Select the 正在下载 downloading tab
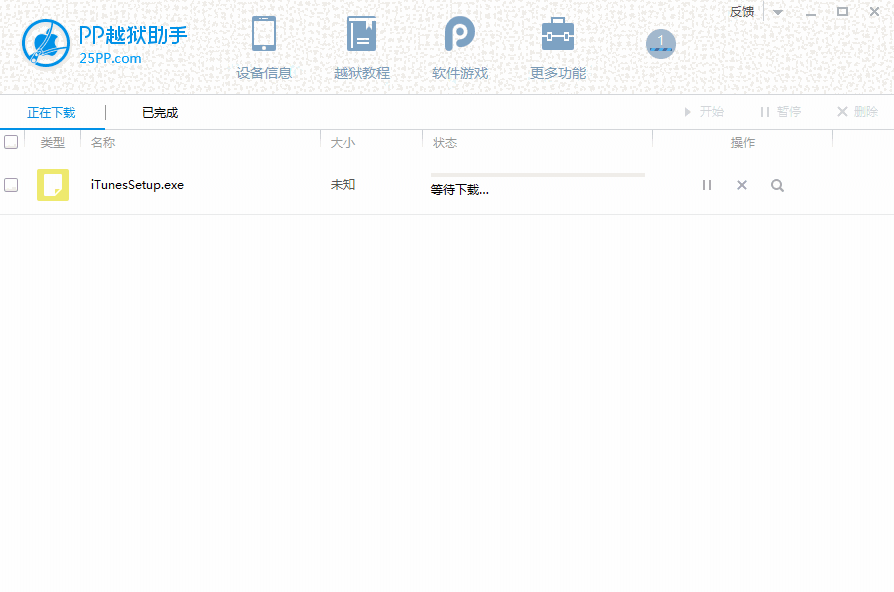Screen dimensions: 894x592 [52, 113]
